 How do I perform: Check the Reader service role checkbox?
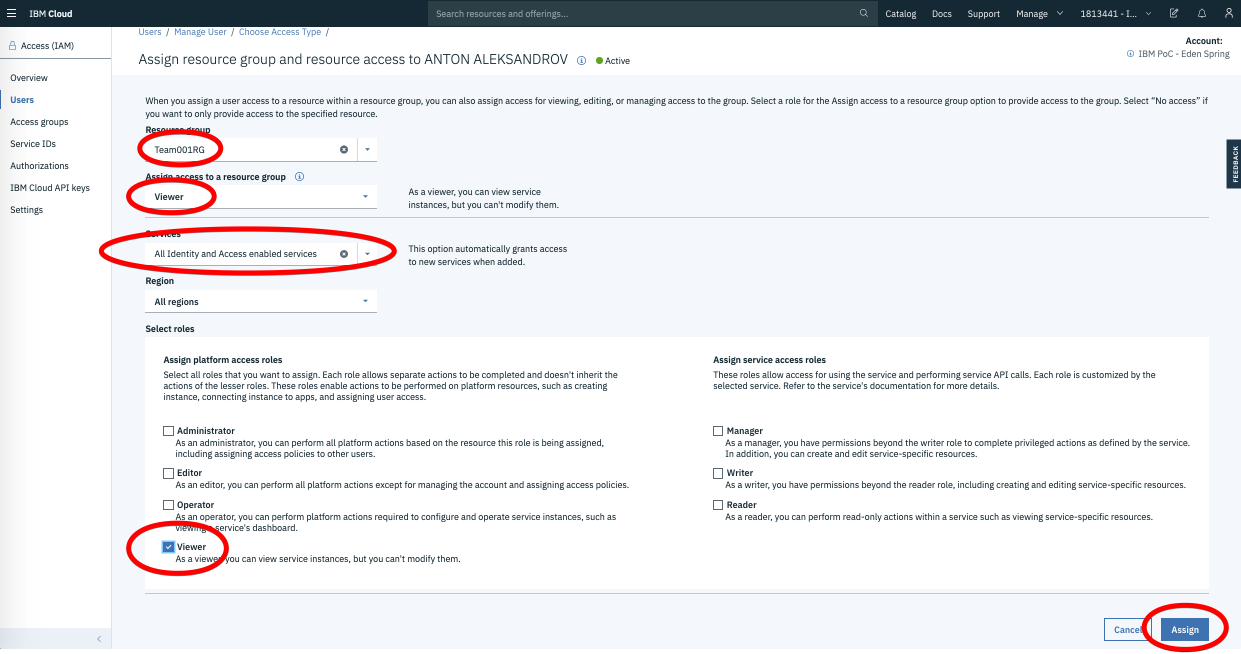click(718, 505)
